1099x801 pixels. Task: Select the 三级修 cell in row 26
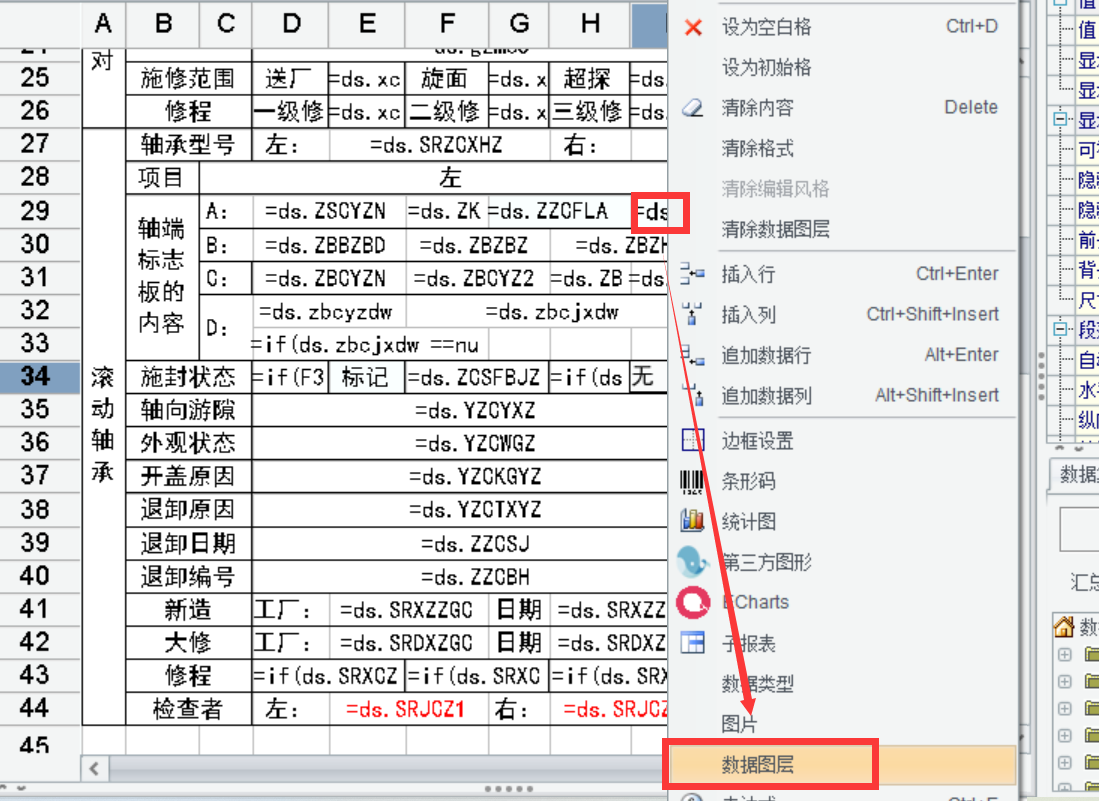[x=590, y=111]
